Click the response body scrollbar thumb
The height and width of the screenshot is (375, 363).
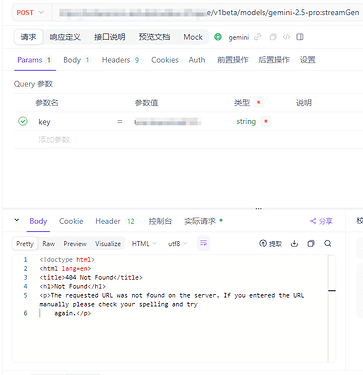point(331,291)
